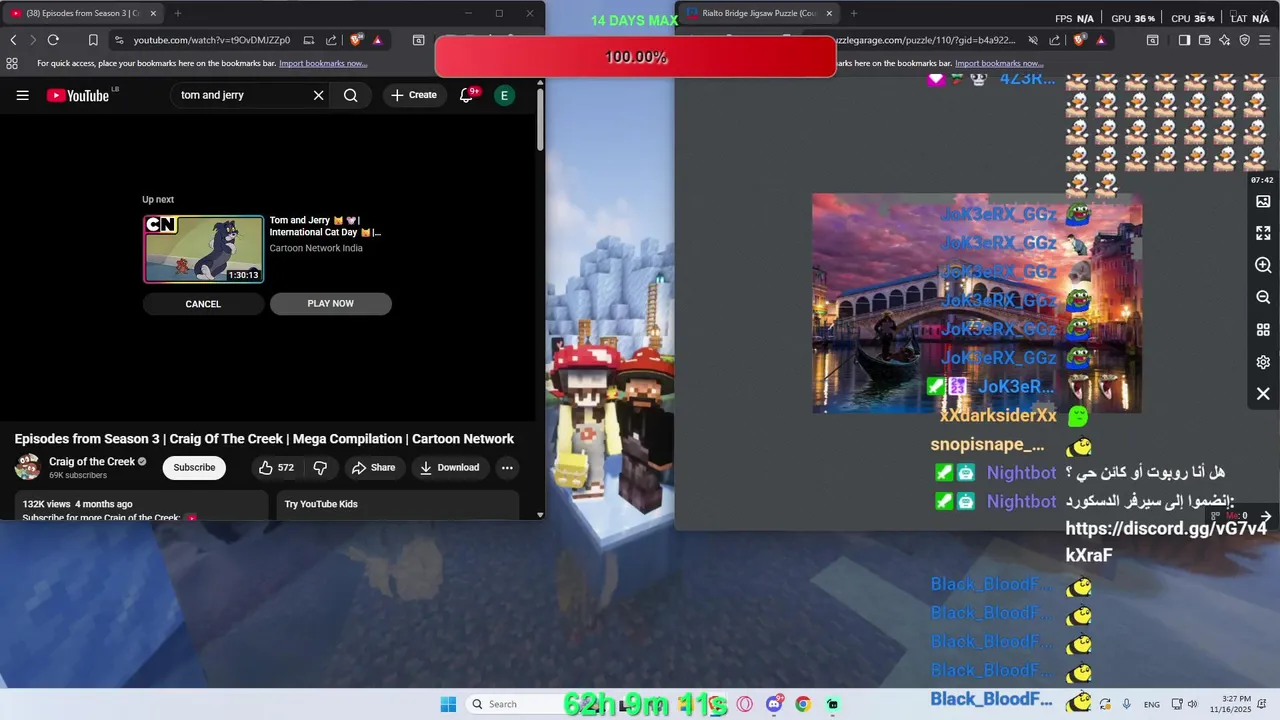The width and height of the screenshot is (1280, 720).
Task: Toggle fullscreen in puzzle sidebar
Action: pyautogui.click(x=1263, y=233)
